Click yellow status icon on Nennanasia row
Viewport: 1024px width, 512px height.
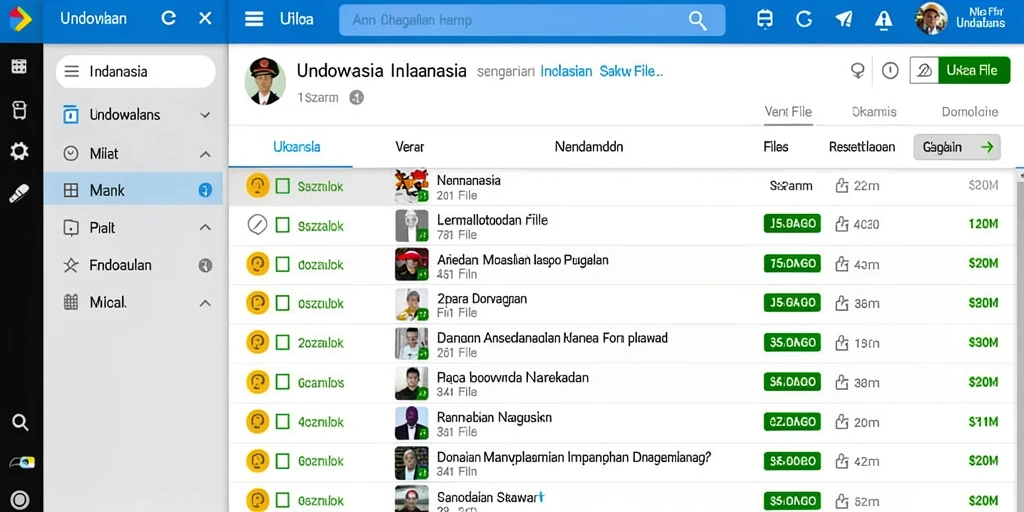[x=258, y=186]
